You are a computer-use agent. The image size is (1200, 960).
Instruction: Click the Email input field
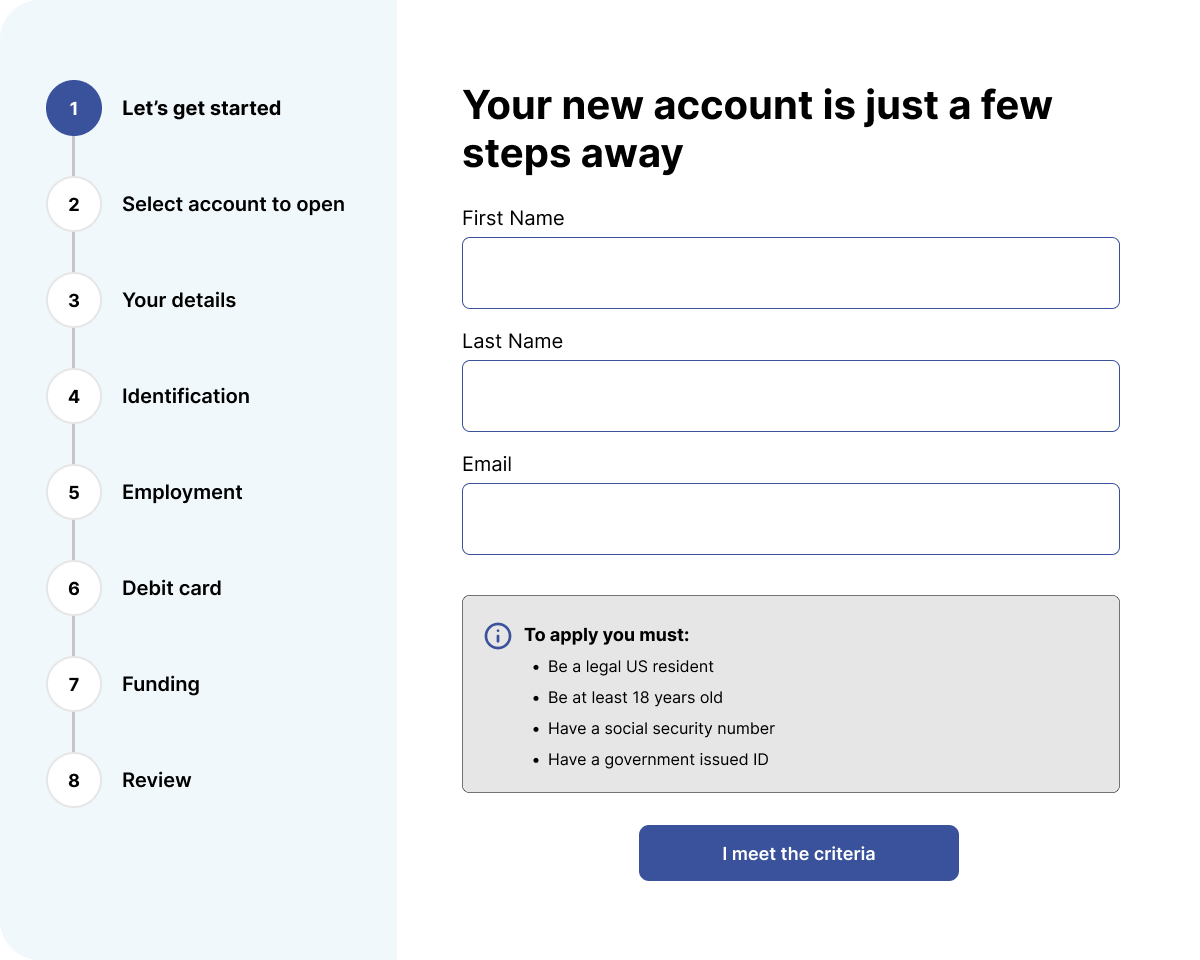coord(790,519)
